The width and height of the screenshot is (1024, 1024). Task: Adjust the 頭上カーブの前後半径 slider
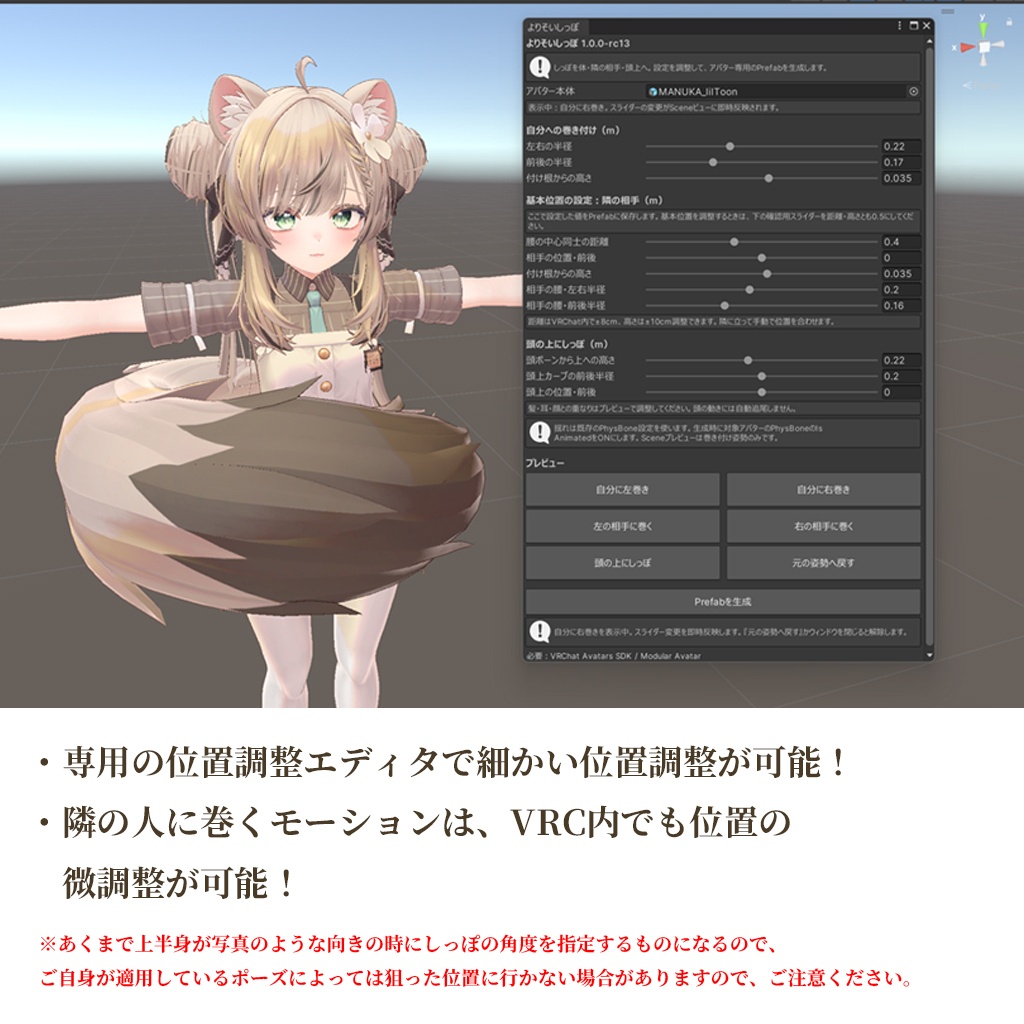pos(761,376)
